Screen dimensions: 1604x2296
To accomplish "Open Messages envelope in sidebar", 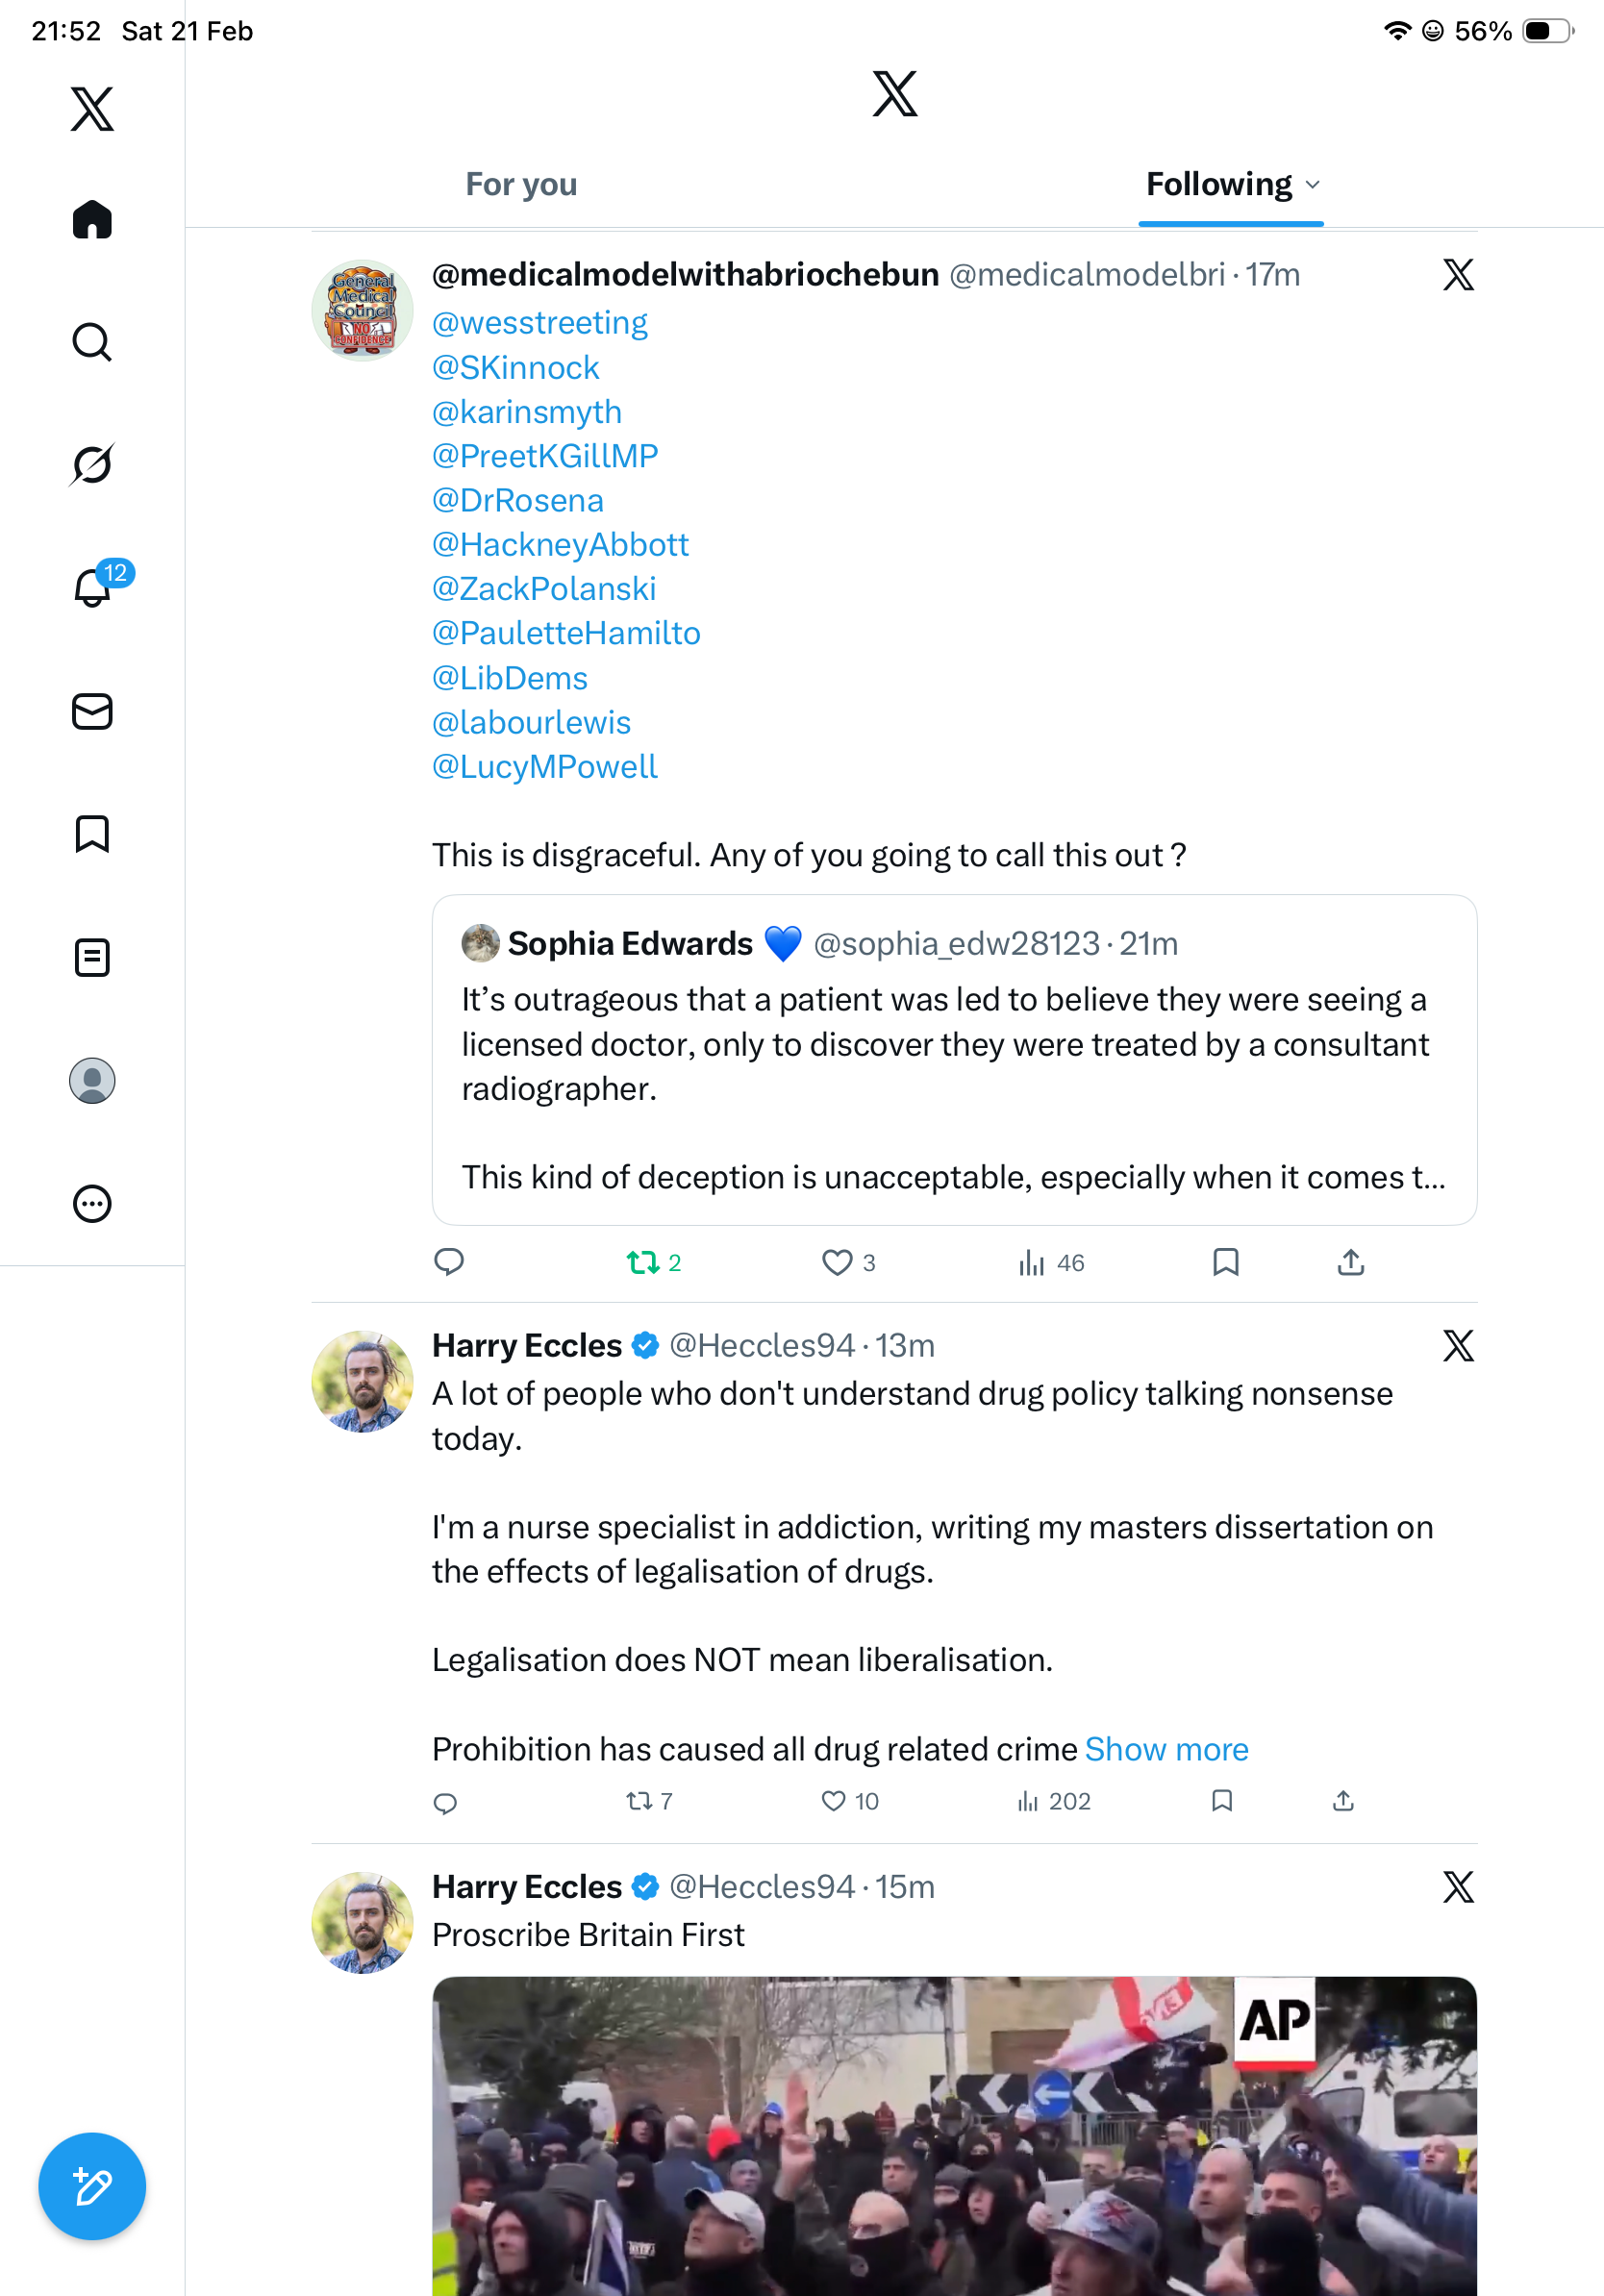I will click(x=92, y=711).
